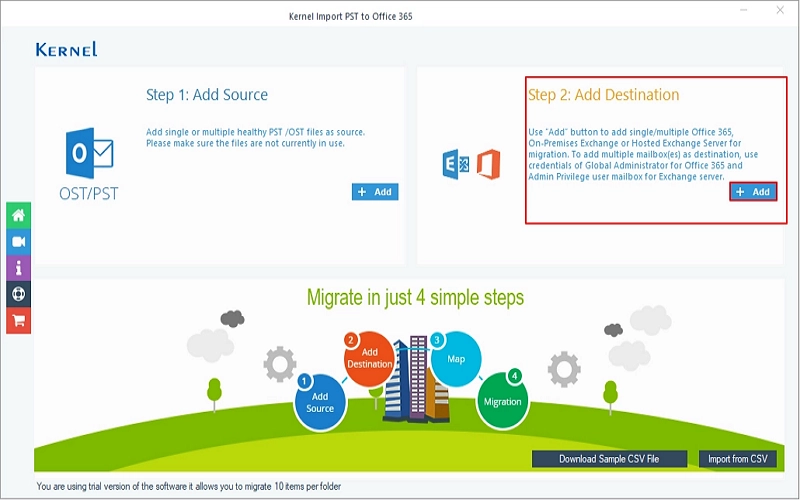800x500 pixels.
Task: Open the blue video camera sidebar icon
Action: pyautogui.click(x=18, y=242)
